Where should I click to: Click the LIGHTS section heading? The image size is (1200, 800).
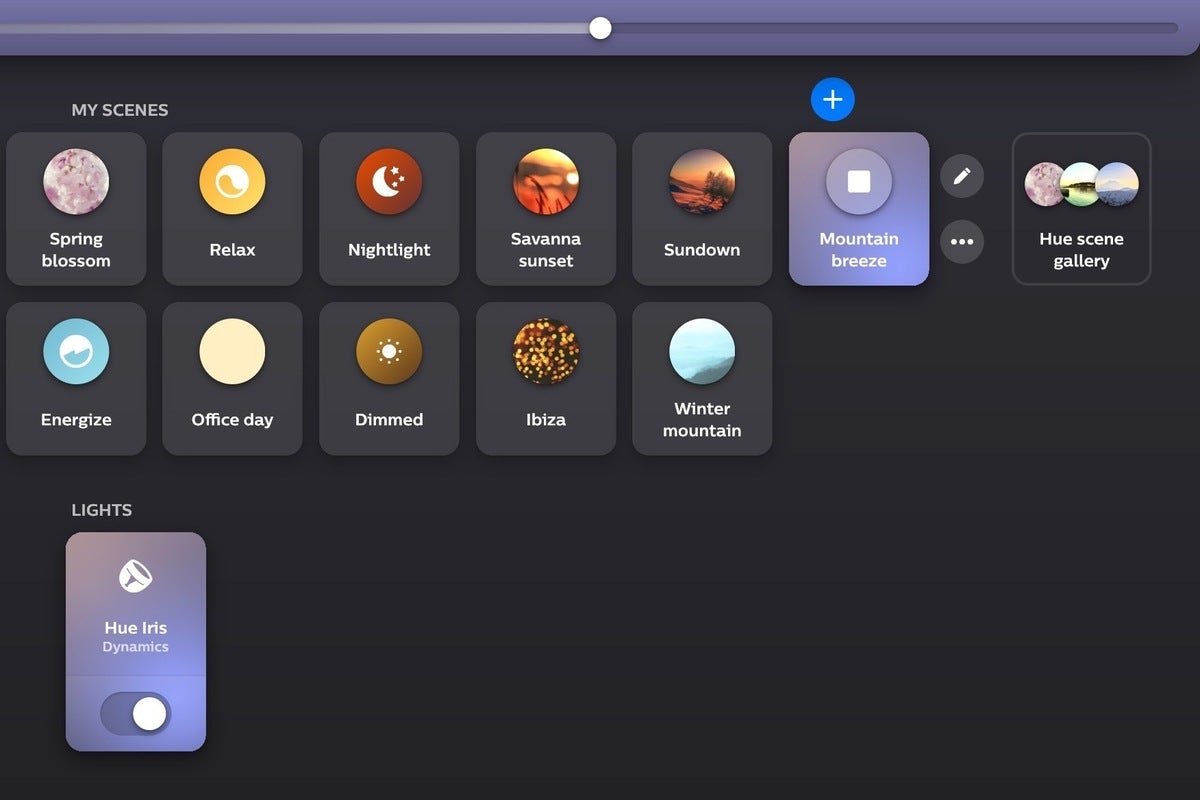click(102, 510)
